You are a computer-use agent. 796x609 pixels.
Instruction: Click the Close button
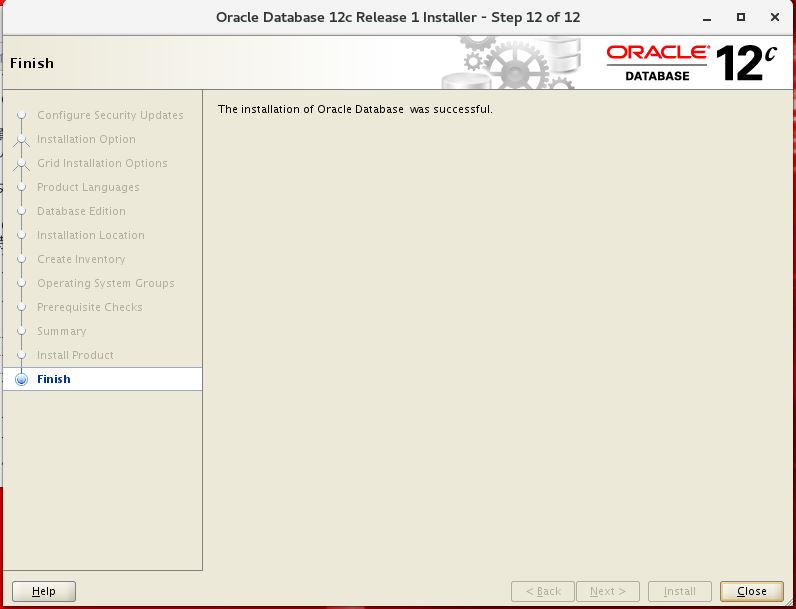tap(751, 591)
